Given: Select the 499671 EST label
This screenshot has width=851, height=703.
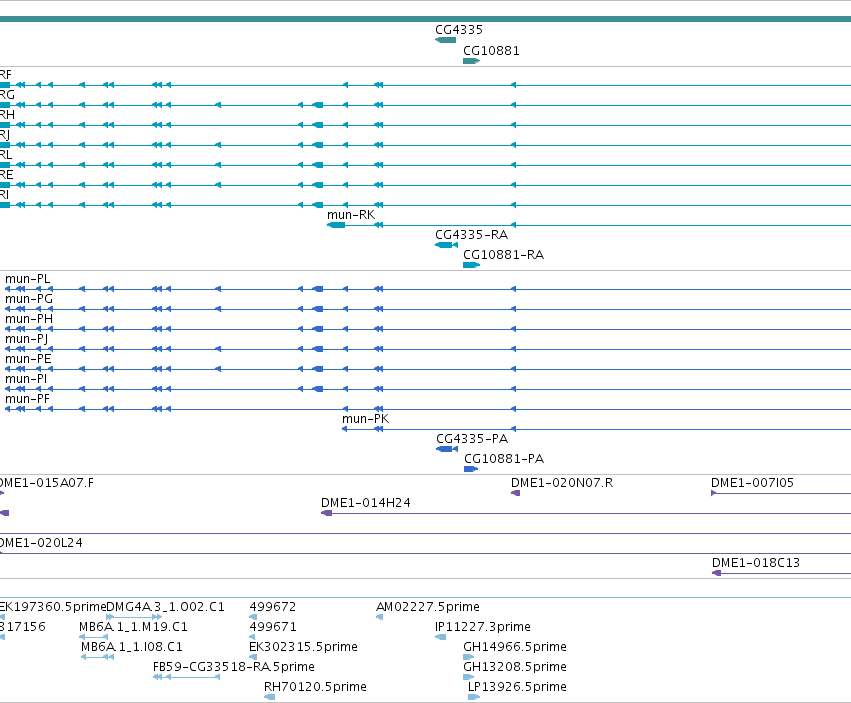Looking at the screenshot, I should click(x=273, y=627).
